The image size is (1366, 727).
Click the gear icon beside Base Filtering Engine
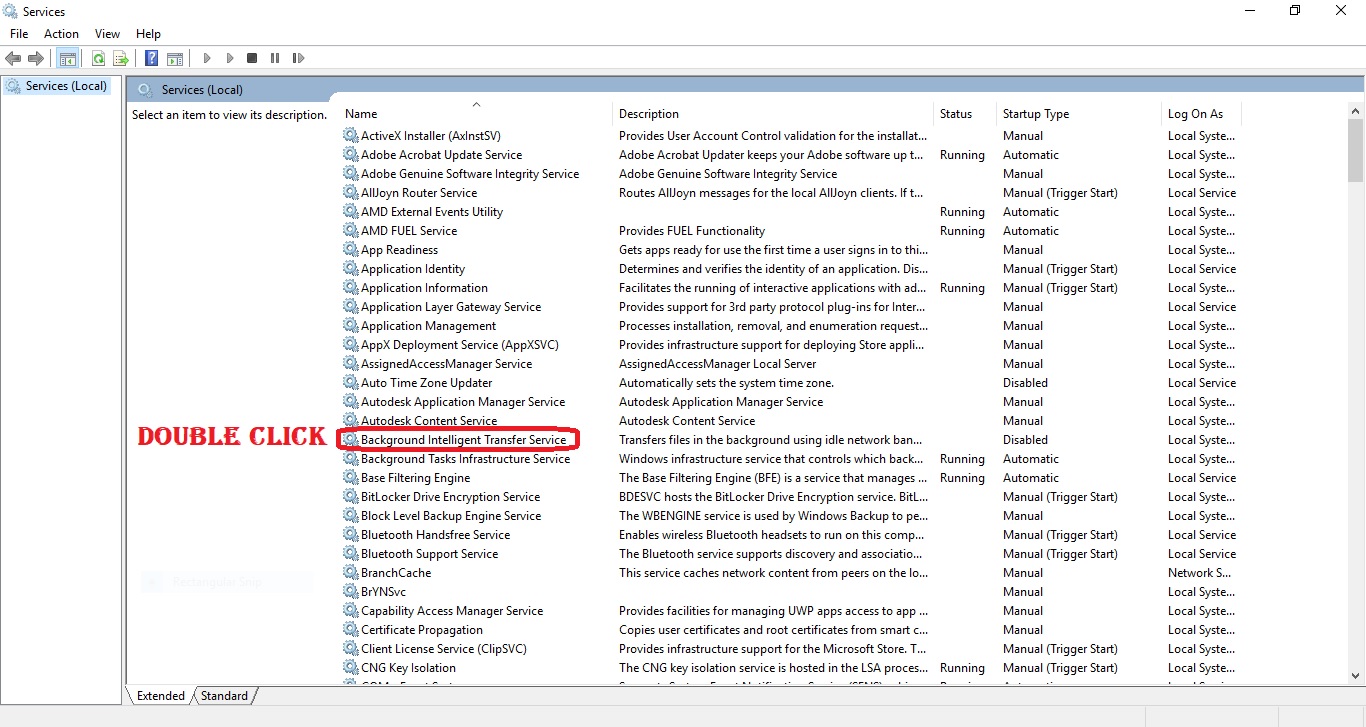(350, 477)
